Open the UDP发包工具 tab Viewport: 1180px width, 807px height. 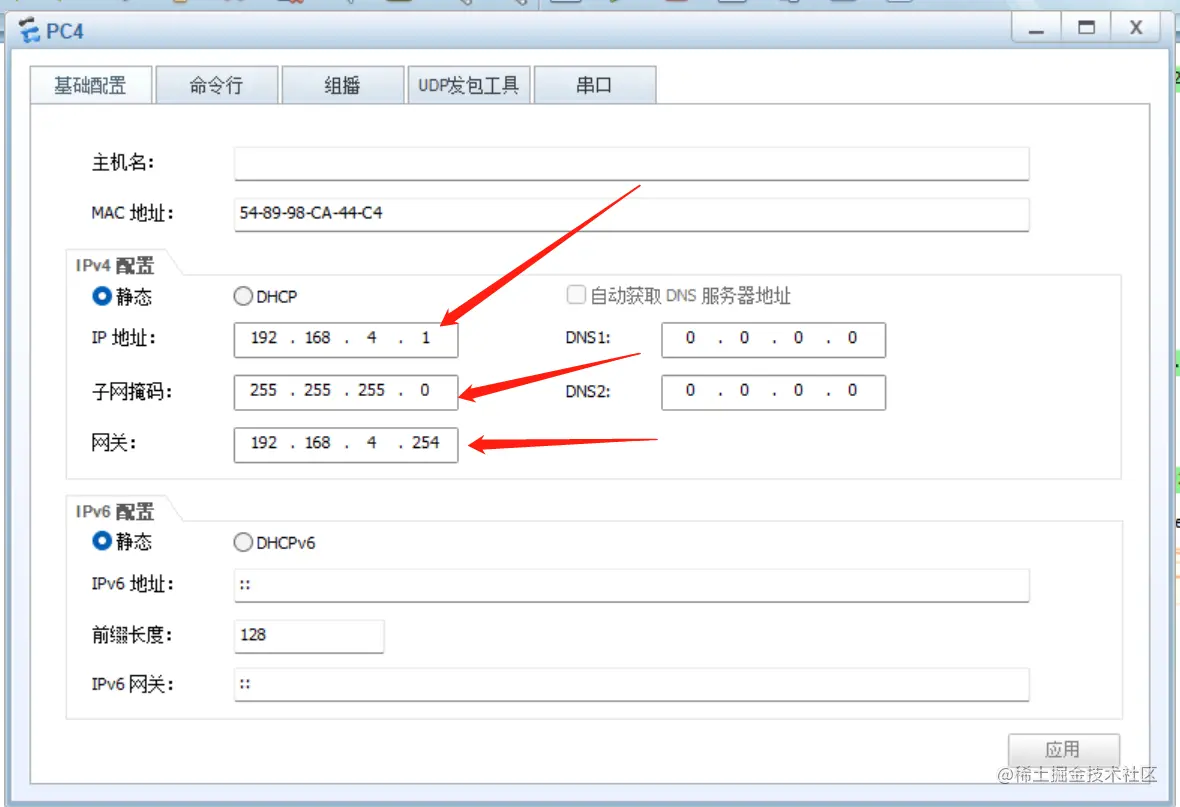click(x=469, y=85)
